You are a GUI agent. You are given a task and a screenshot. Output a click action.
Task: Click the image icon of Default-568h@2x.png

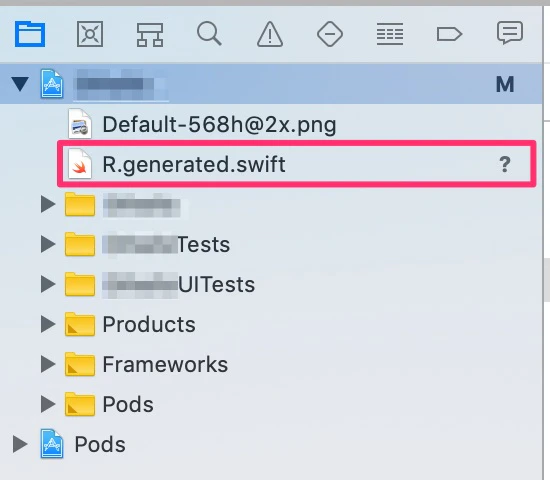coord(80,124)
